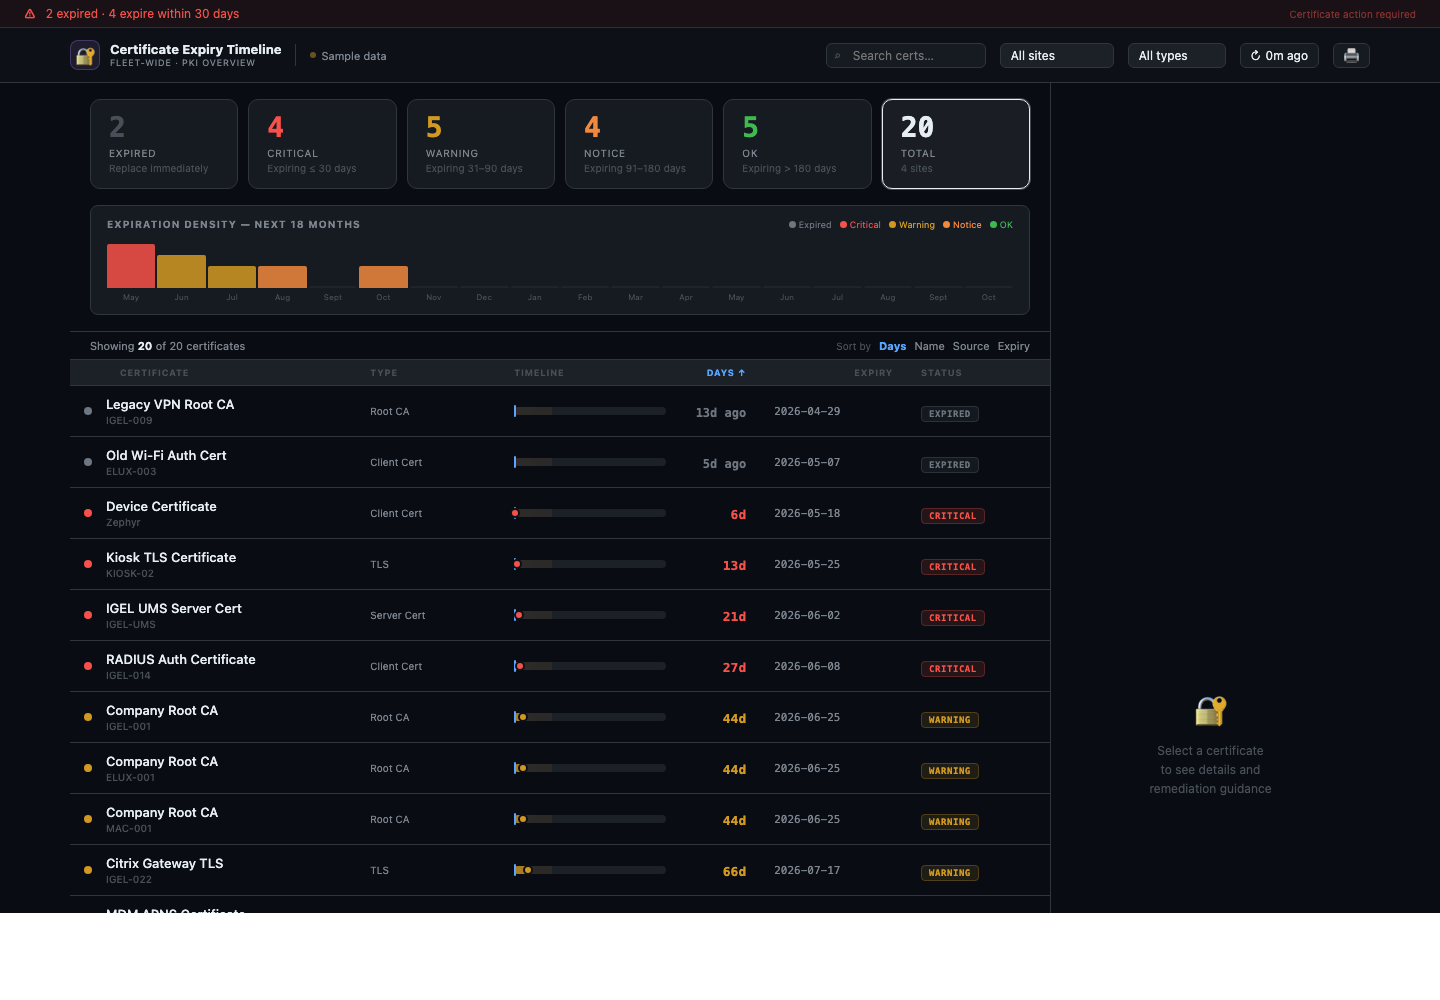Screen dimensions: 1440x1000
Task: Open the All sites dropdown
Action: click(1057, 56)
